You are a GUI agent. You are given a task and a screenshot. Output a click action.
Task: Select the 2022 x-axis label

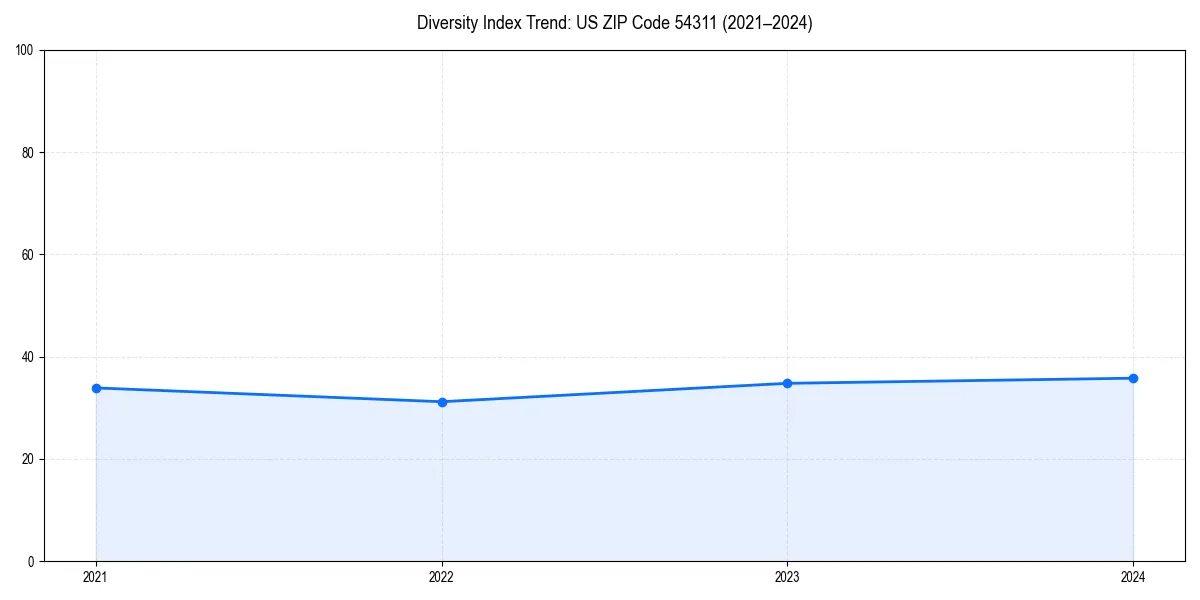point(442,576)
